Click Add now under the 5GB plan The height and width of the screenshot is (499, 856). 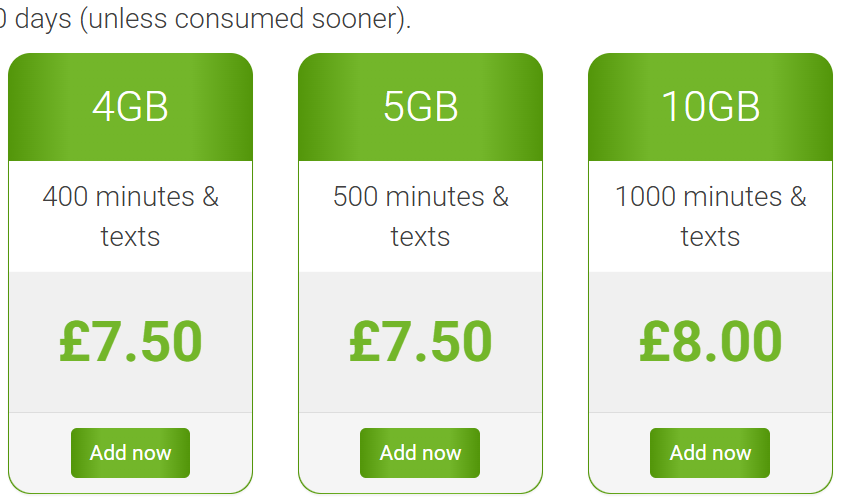pyautogui.click(x=420, y=453)
